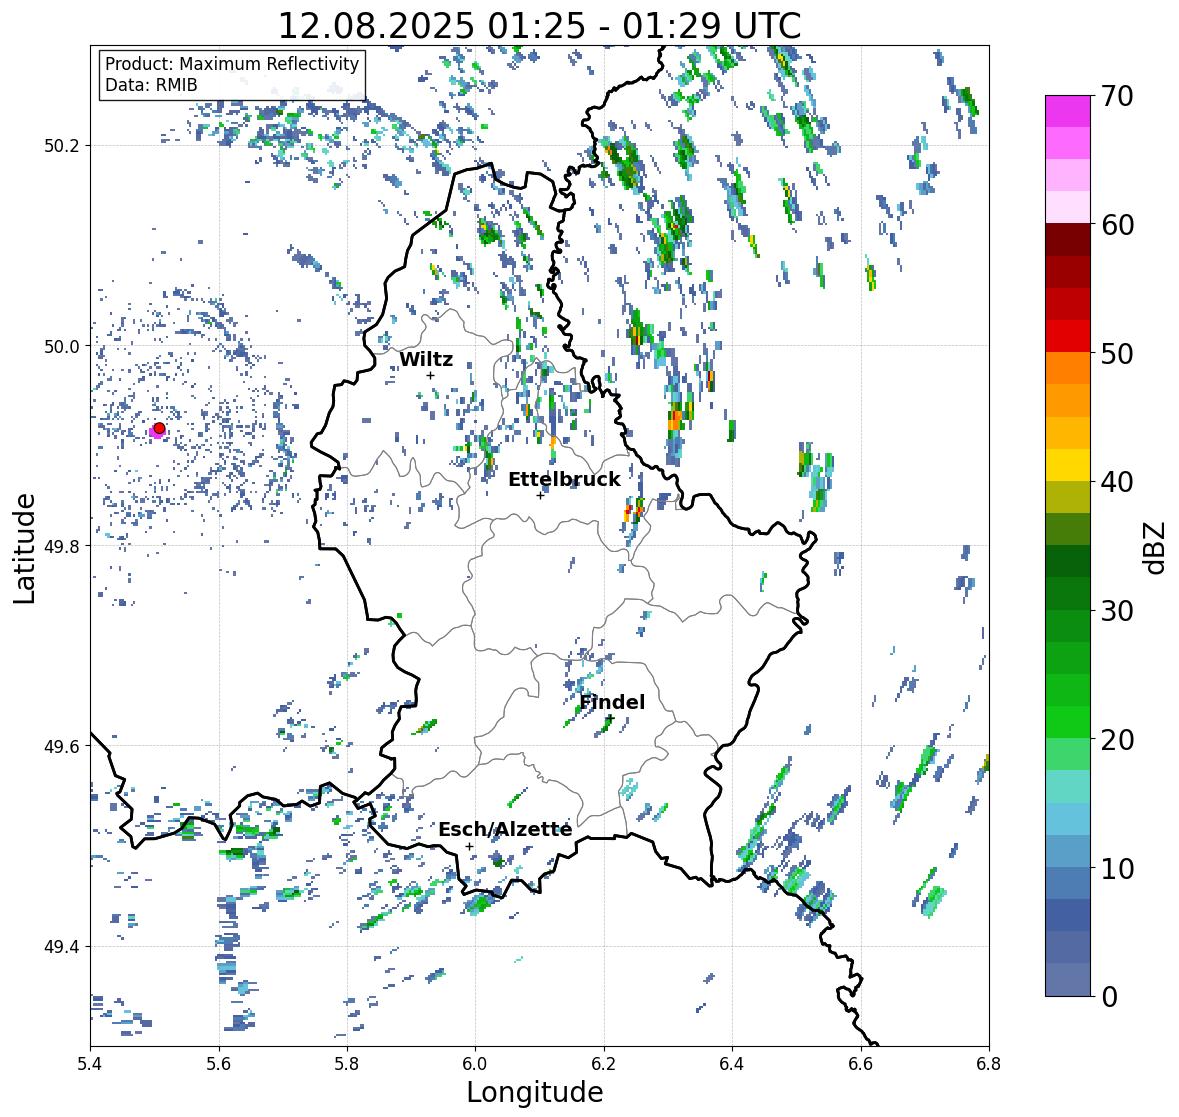Click the Ettelbruck city label

pyautogui.click(x=564, y=480)
